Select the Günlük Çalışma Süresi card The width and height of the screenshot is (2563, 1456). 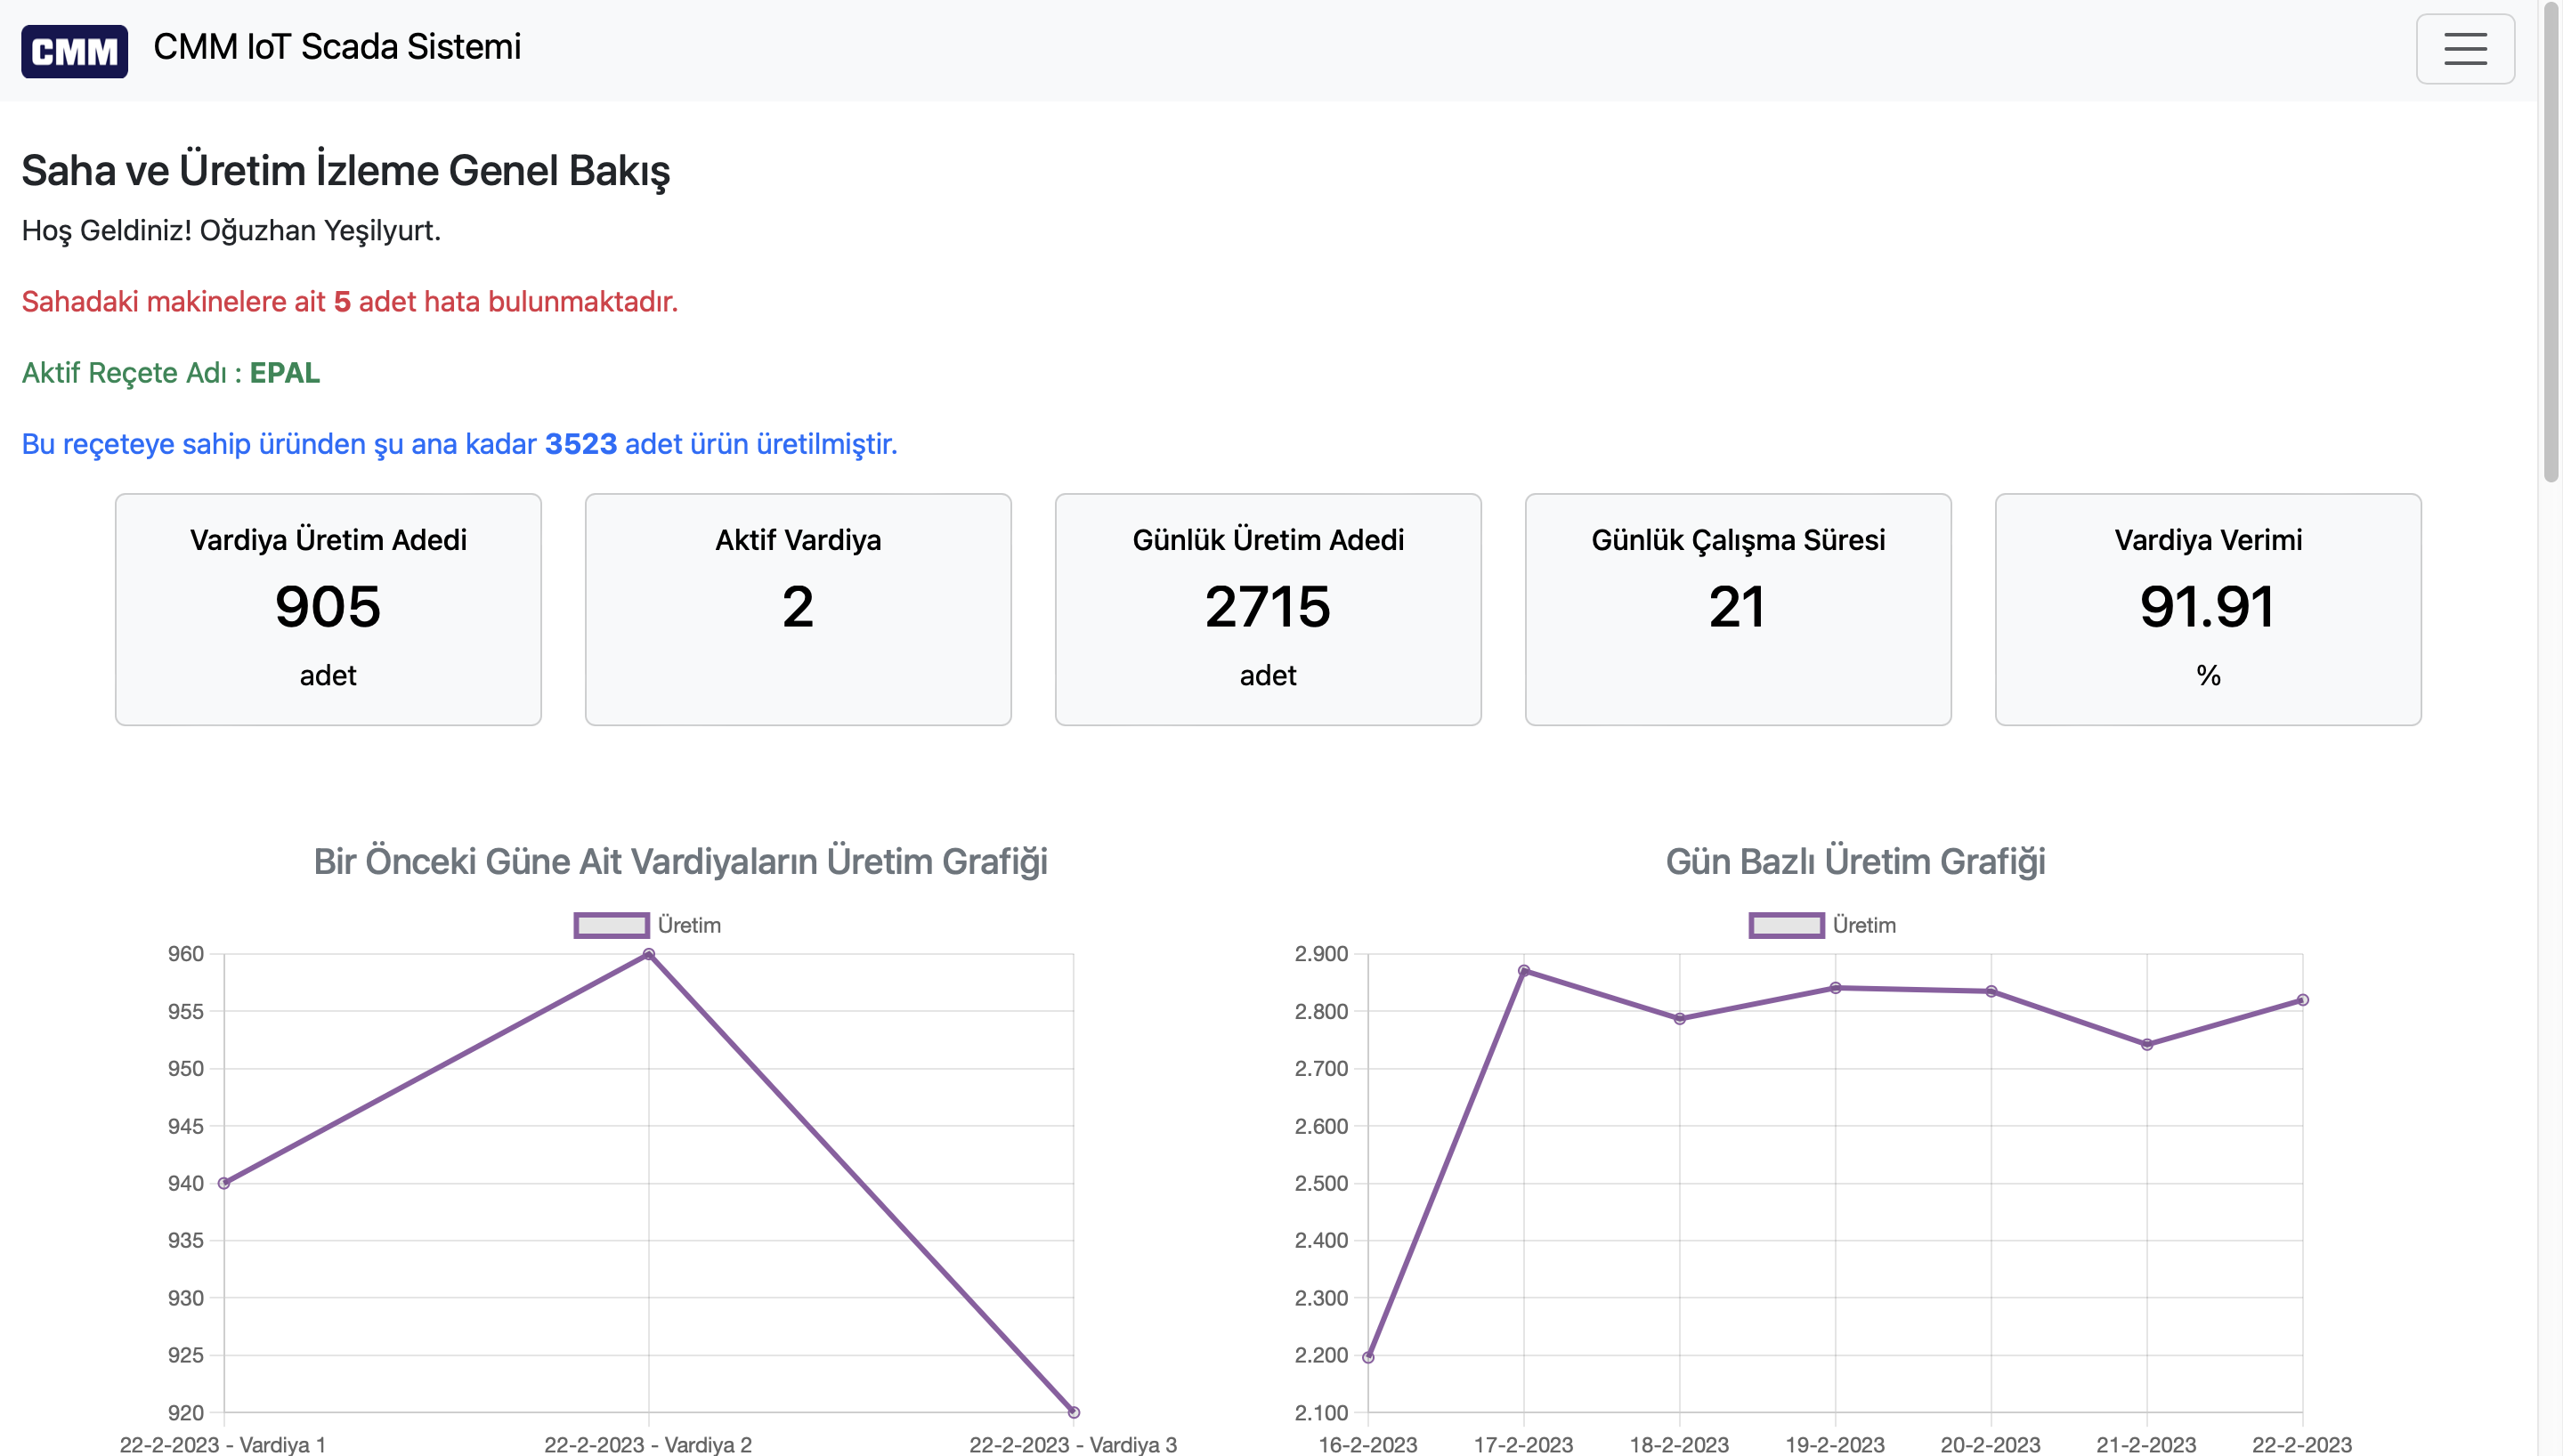(1737, 608)
